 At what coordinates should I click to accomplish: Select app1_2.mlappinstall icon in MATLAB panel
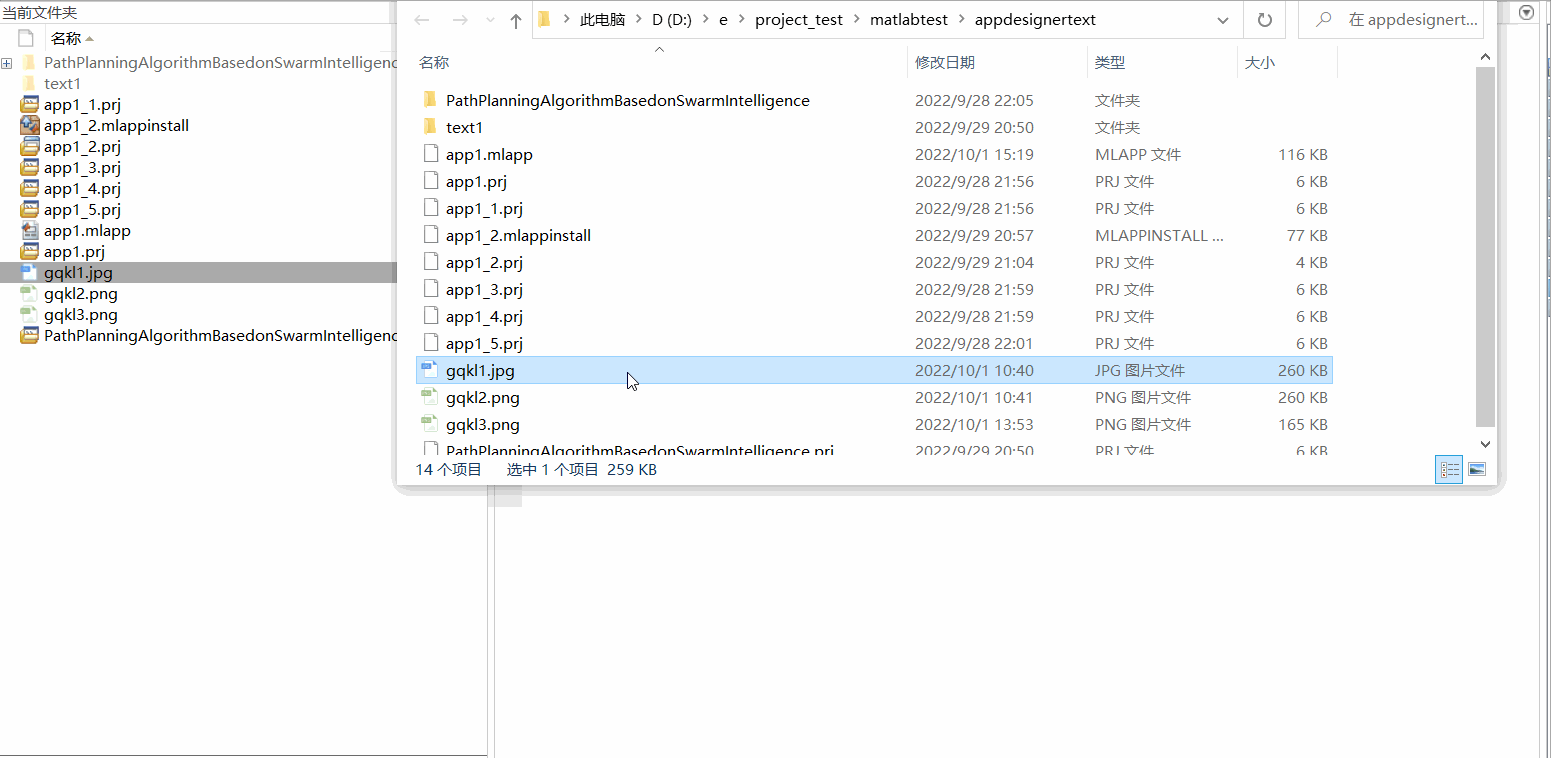click(x=30, y=126)
